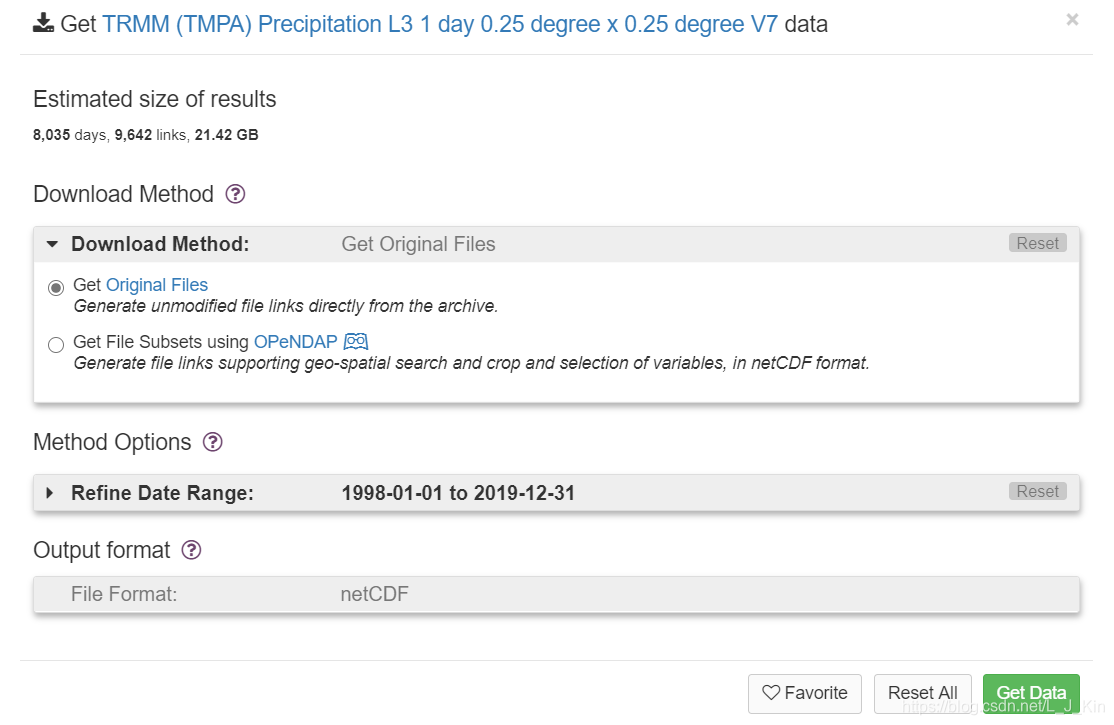Reset the Download Method section
This screenshot has width=1114, height=725.
pyautogui.click(x=1037, y=244)
